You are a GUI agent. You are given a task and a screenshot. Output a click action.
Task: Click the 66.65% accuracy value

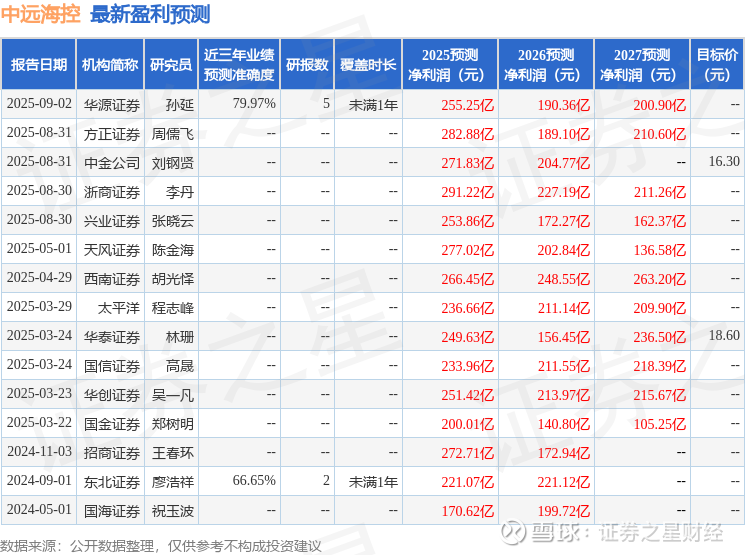254,480
